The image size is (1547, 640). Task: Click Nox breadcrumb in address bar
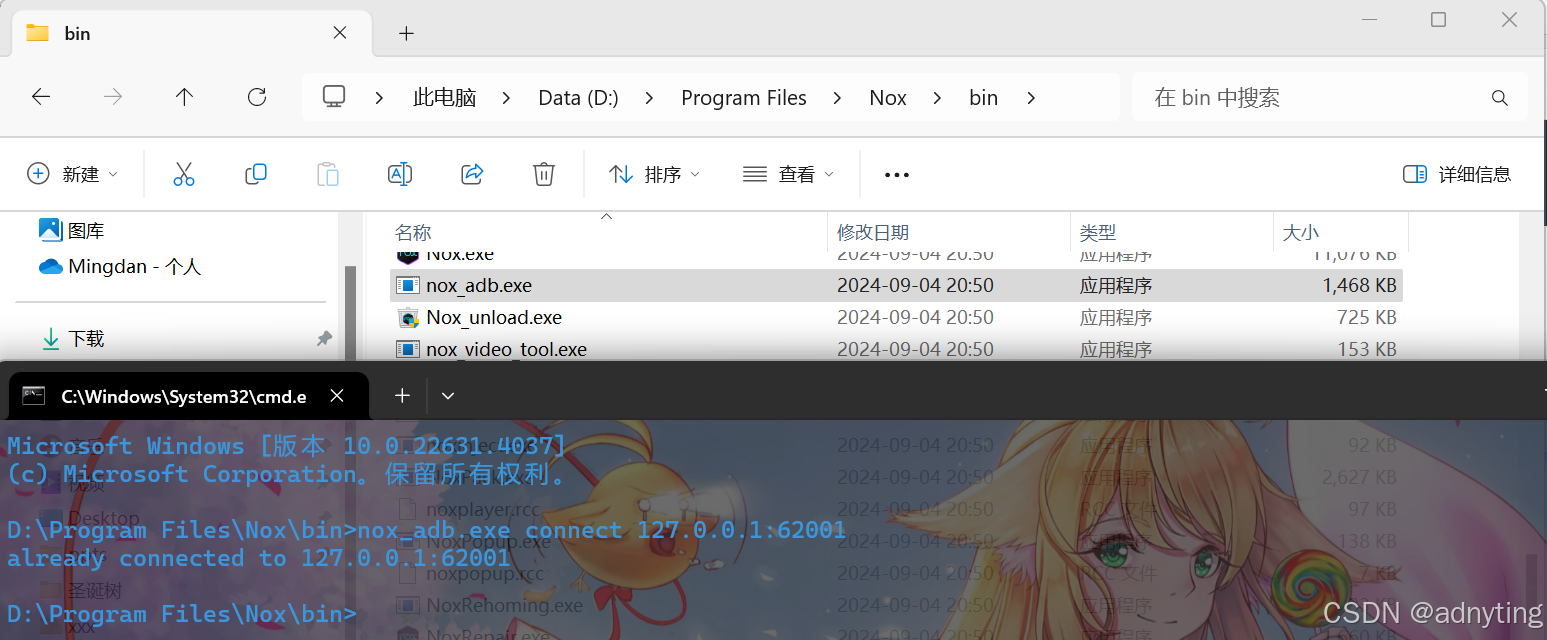[x=888, y=98]
